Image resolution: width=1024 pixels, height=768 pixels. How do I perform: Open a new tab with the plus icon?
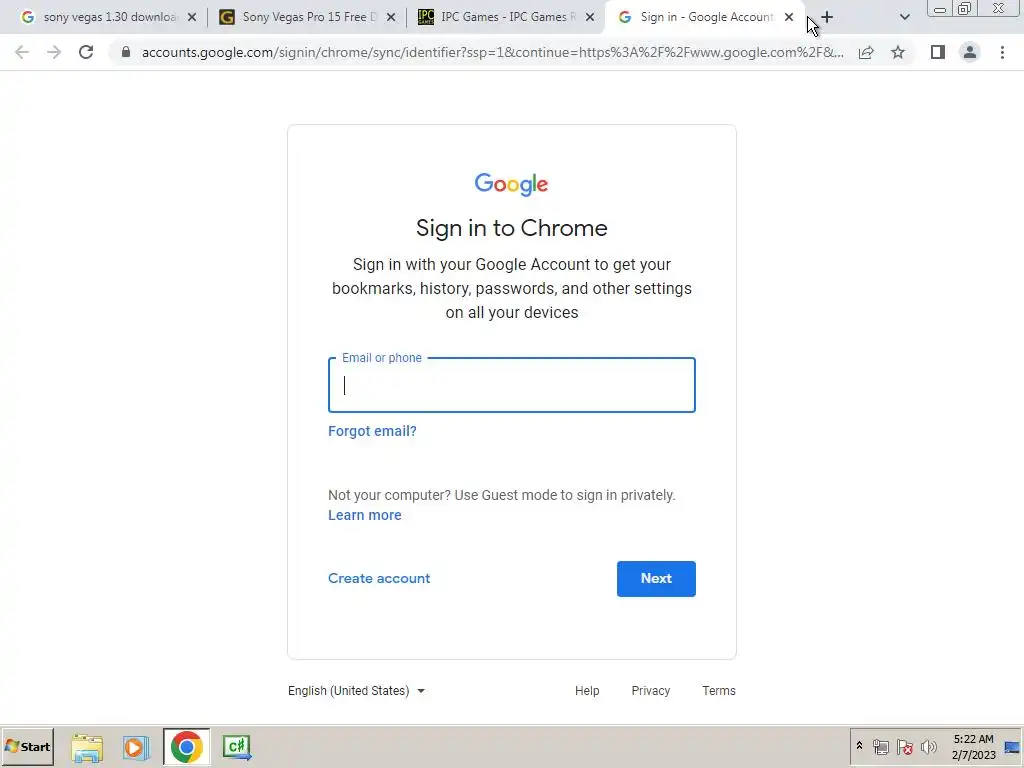tap(827, 17)
